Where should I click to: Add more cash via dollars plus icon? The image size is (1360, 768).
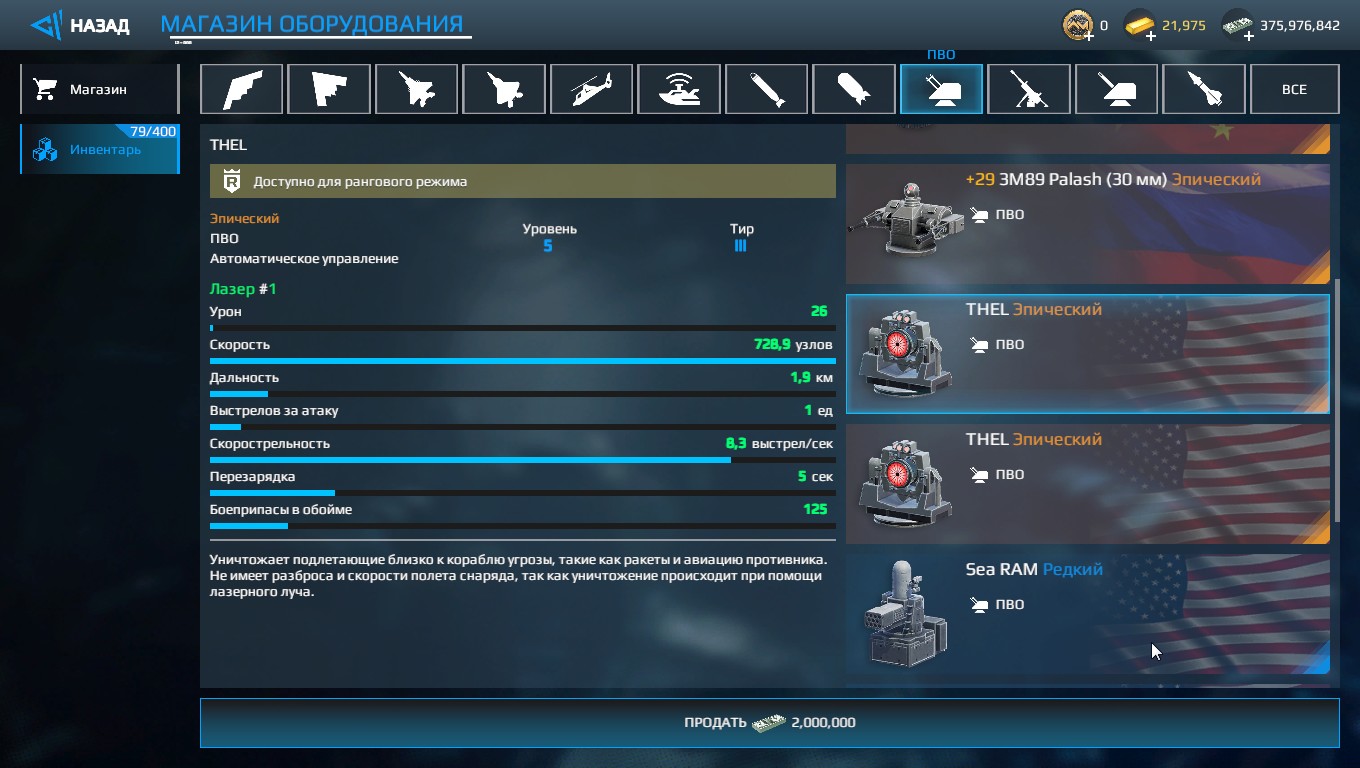pyautogui.click(x=1249, y=35)
